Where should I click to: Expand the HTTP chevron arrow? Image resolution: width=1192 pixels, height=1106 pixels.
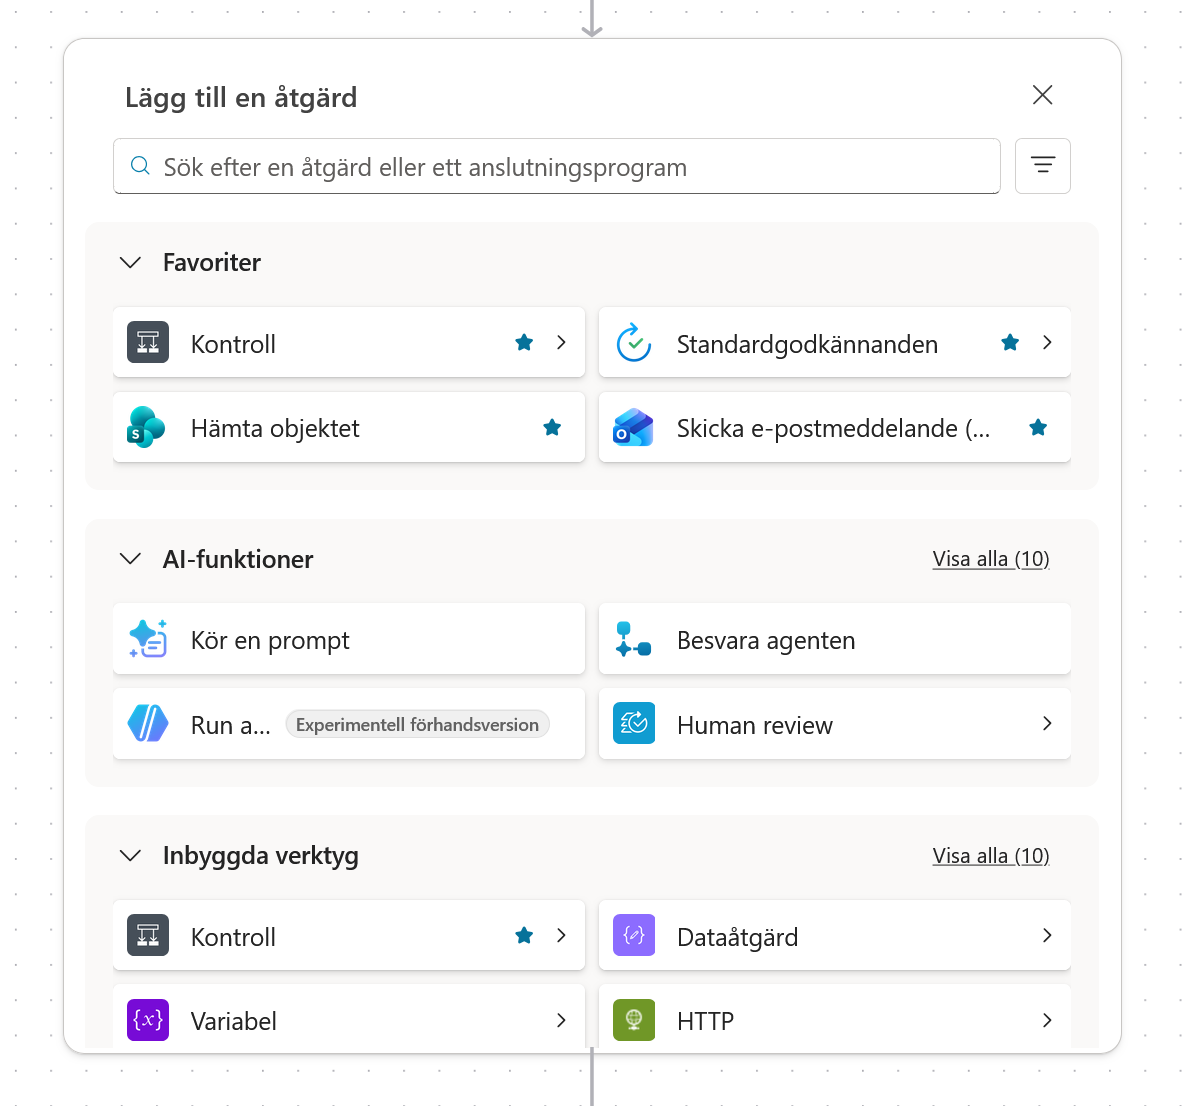[1048, 1020]
